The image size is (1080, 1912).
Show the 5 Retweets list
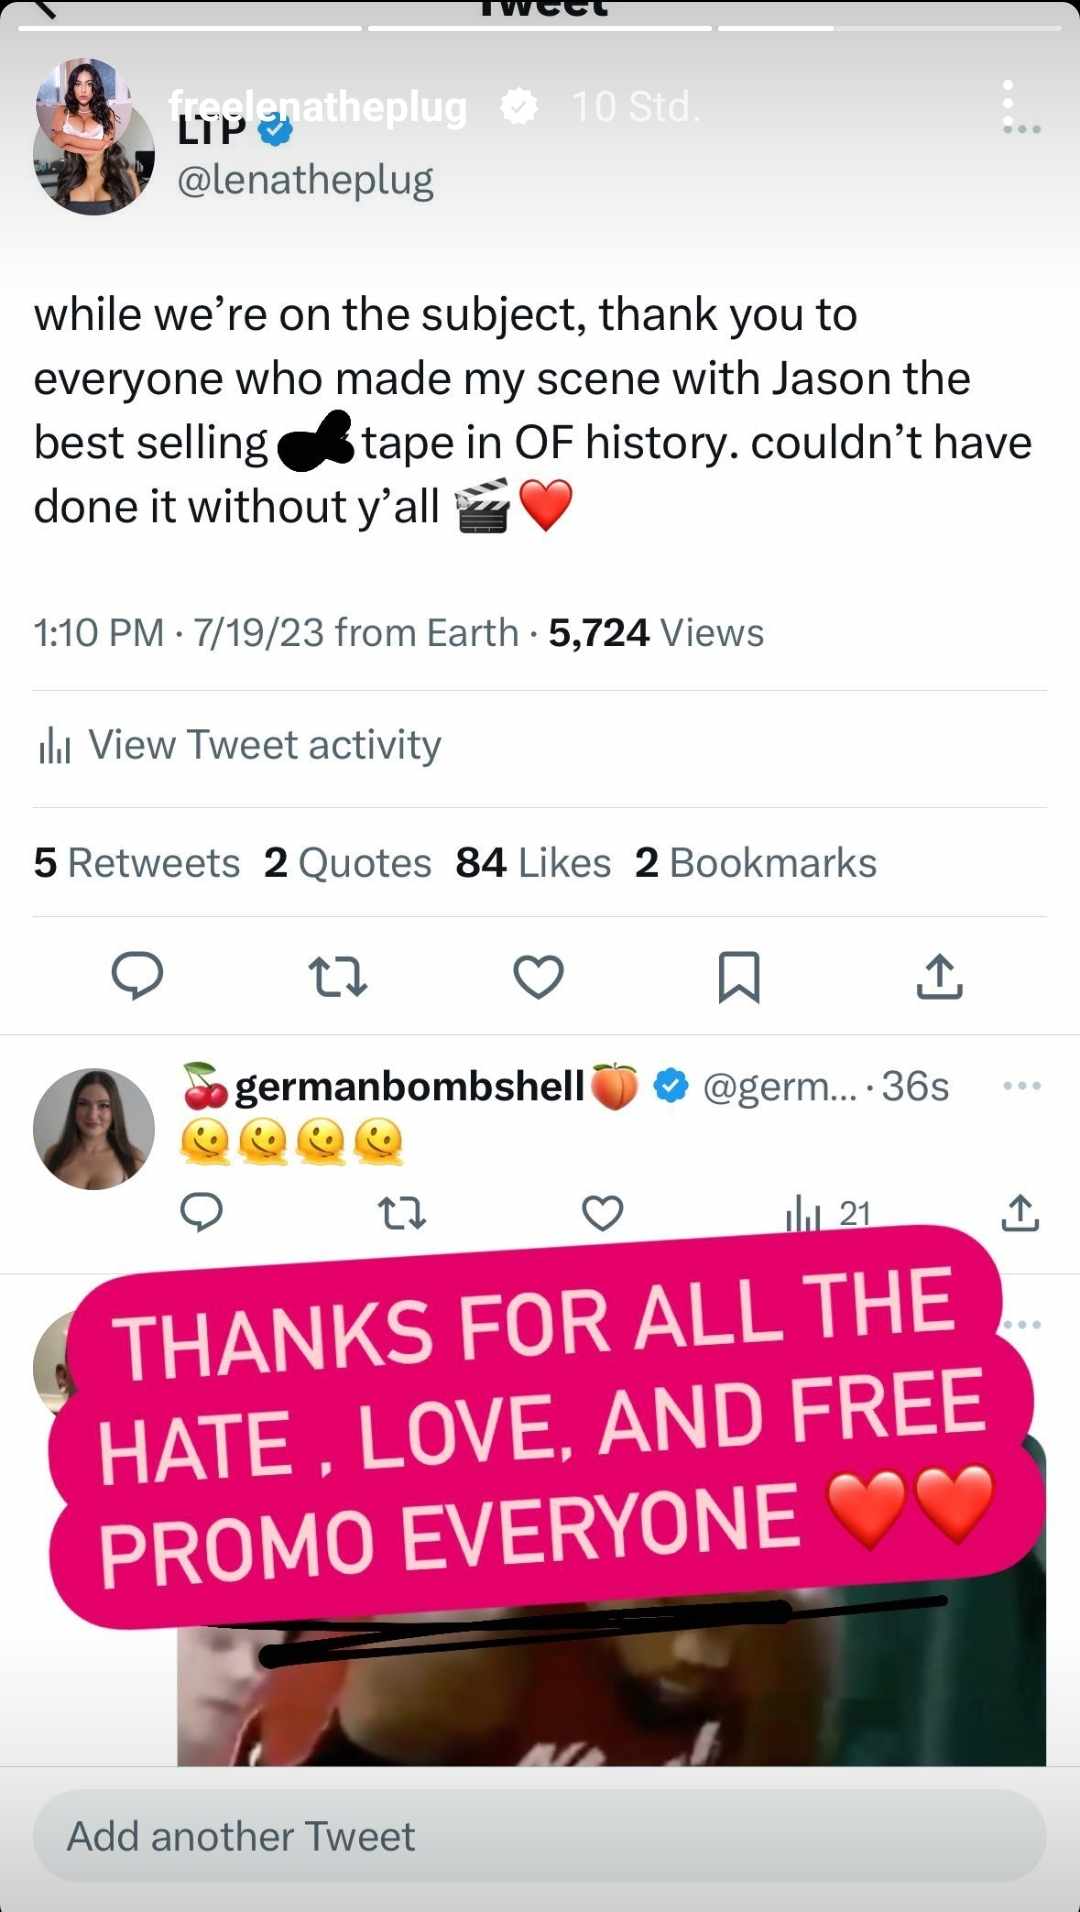(137, 863)
